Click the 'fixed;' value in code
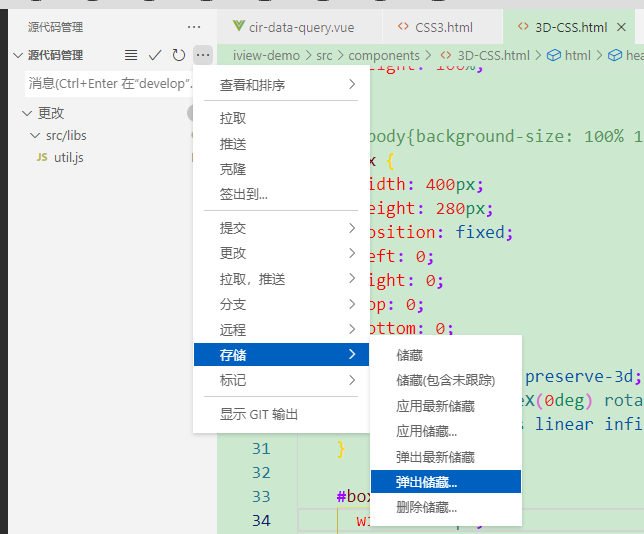 (484, 232)
